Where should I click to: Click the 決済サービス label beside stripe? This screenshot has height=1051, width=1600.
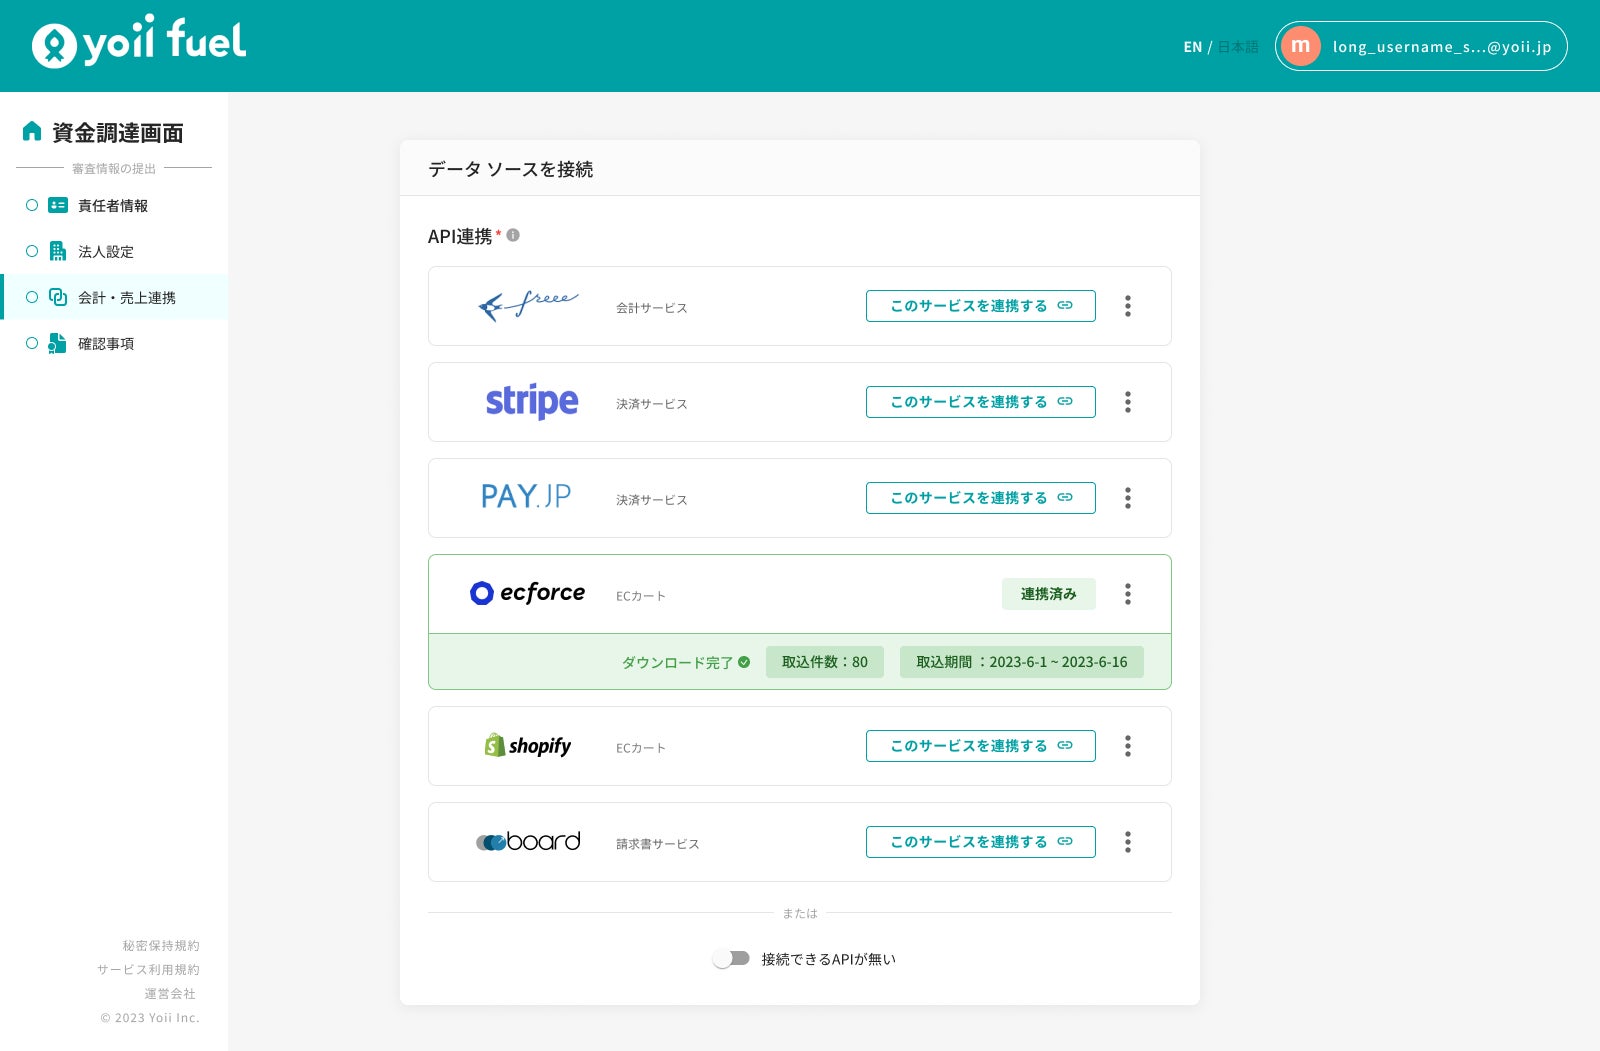pyautogui.click(x=652, y=404)
